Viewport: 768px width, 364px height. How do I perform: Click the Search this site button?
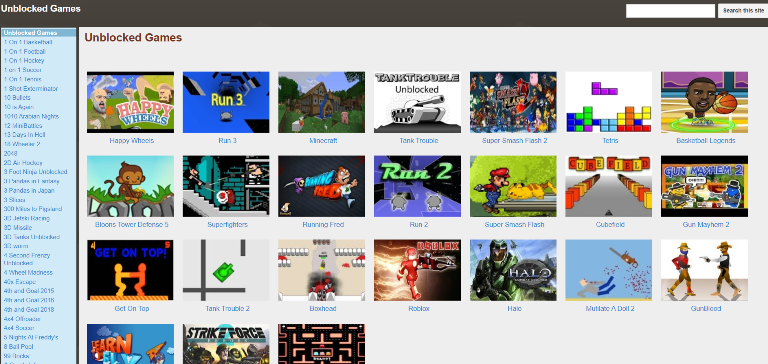pyautogui.click(x=743, y=11)
